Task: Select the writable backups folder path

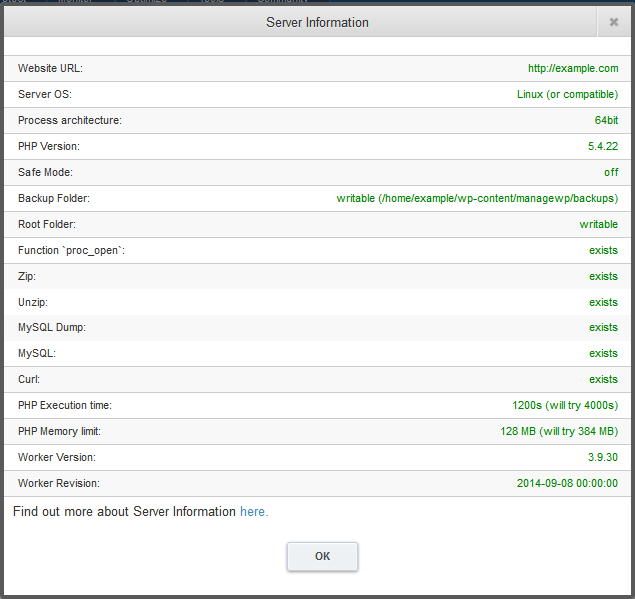Action: (x=477, y=198)
